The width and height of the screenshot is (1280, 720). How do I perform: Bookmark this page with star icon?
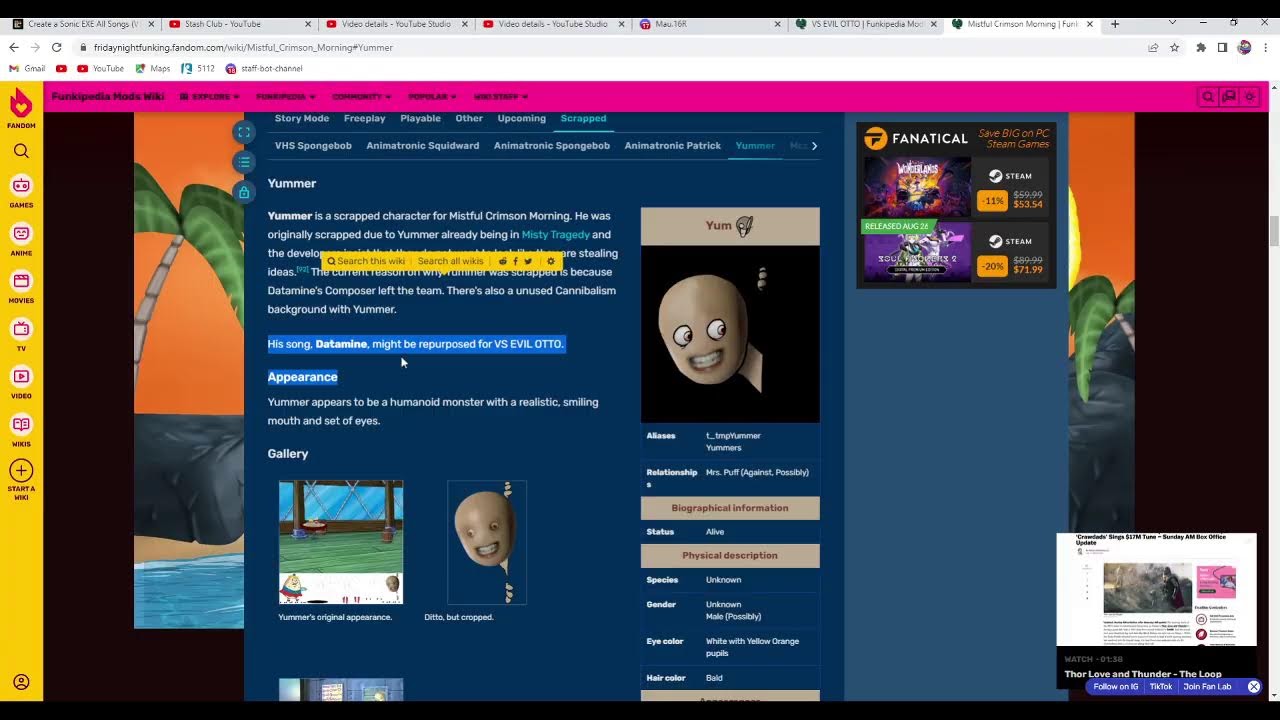(x=1174, y=47)
